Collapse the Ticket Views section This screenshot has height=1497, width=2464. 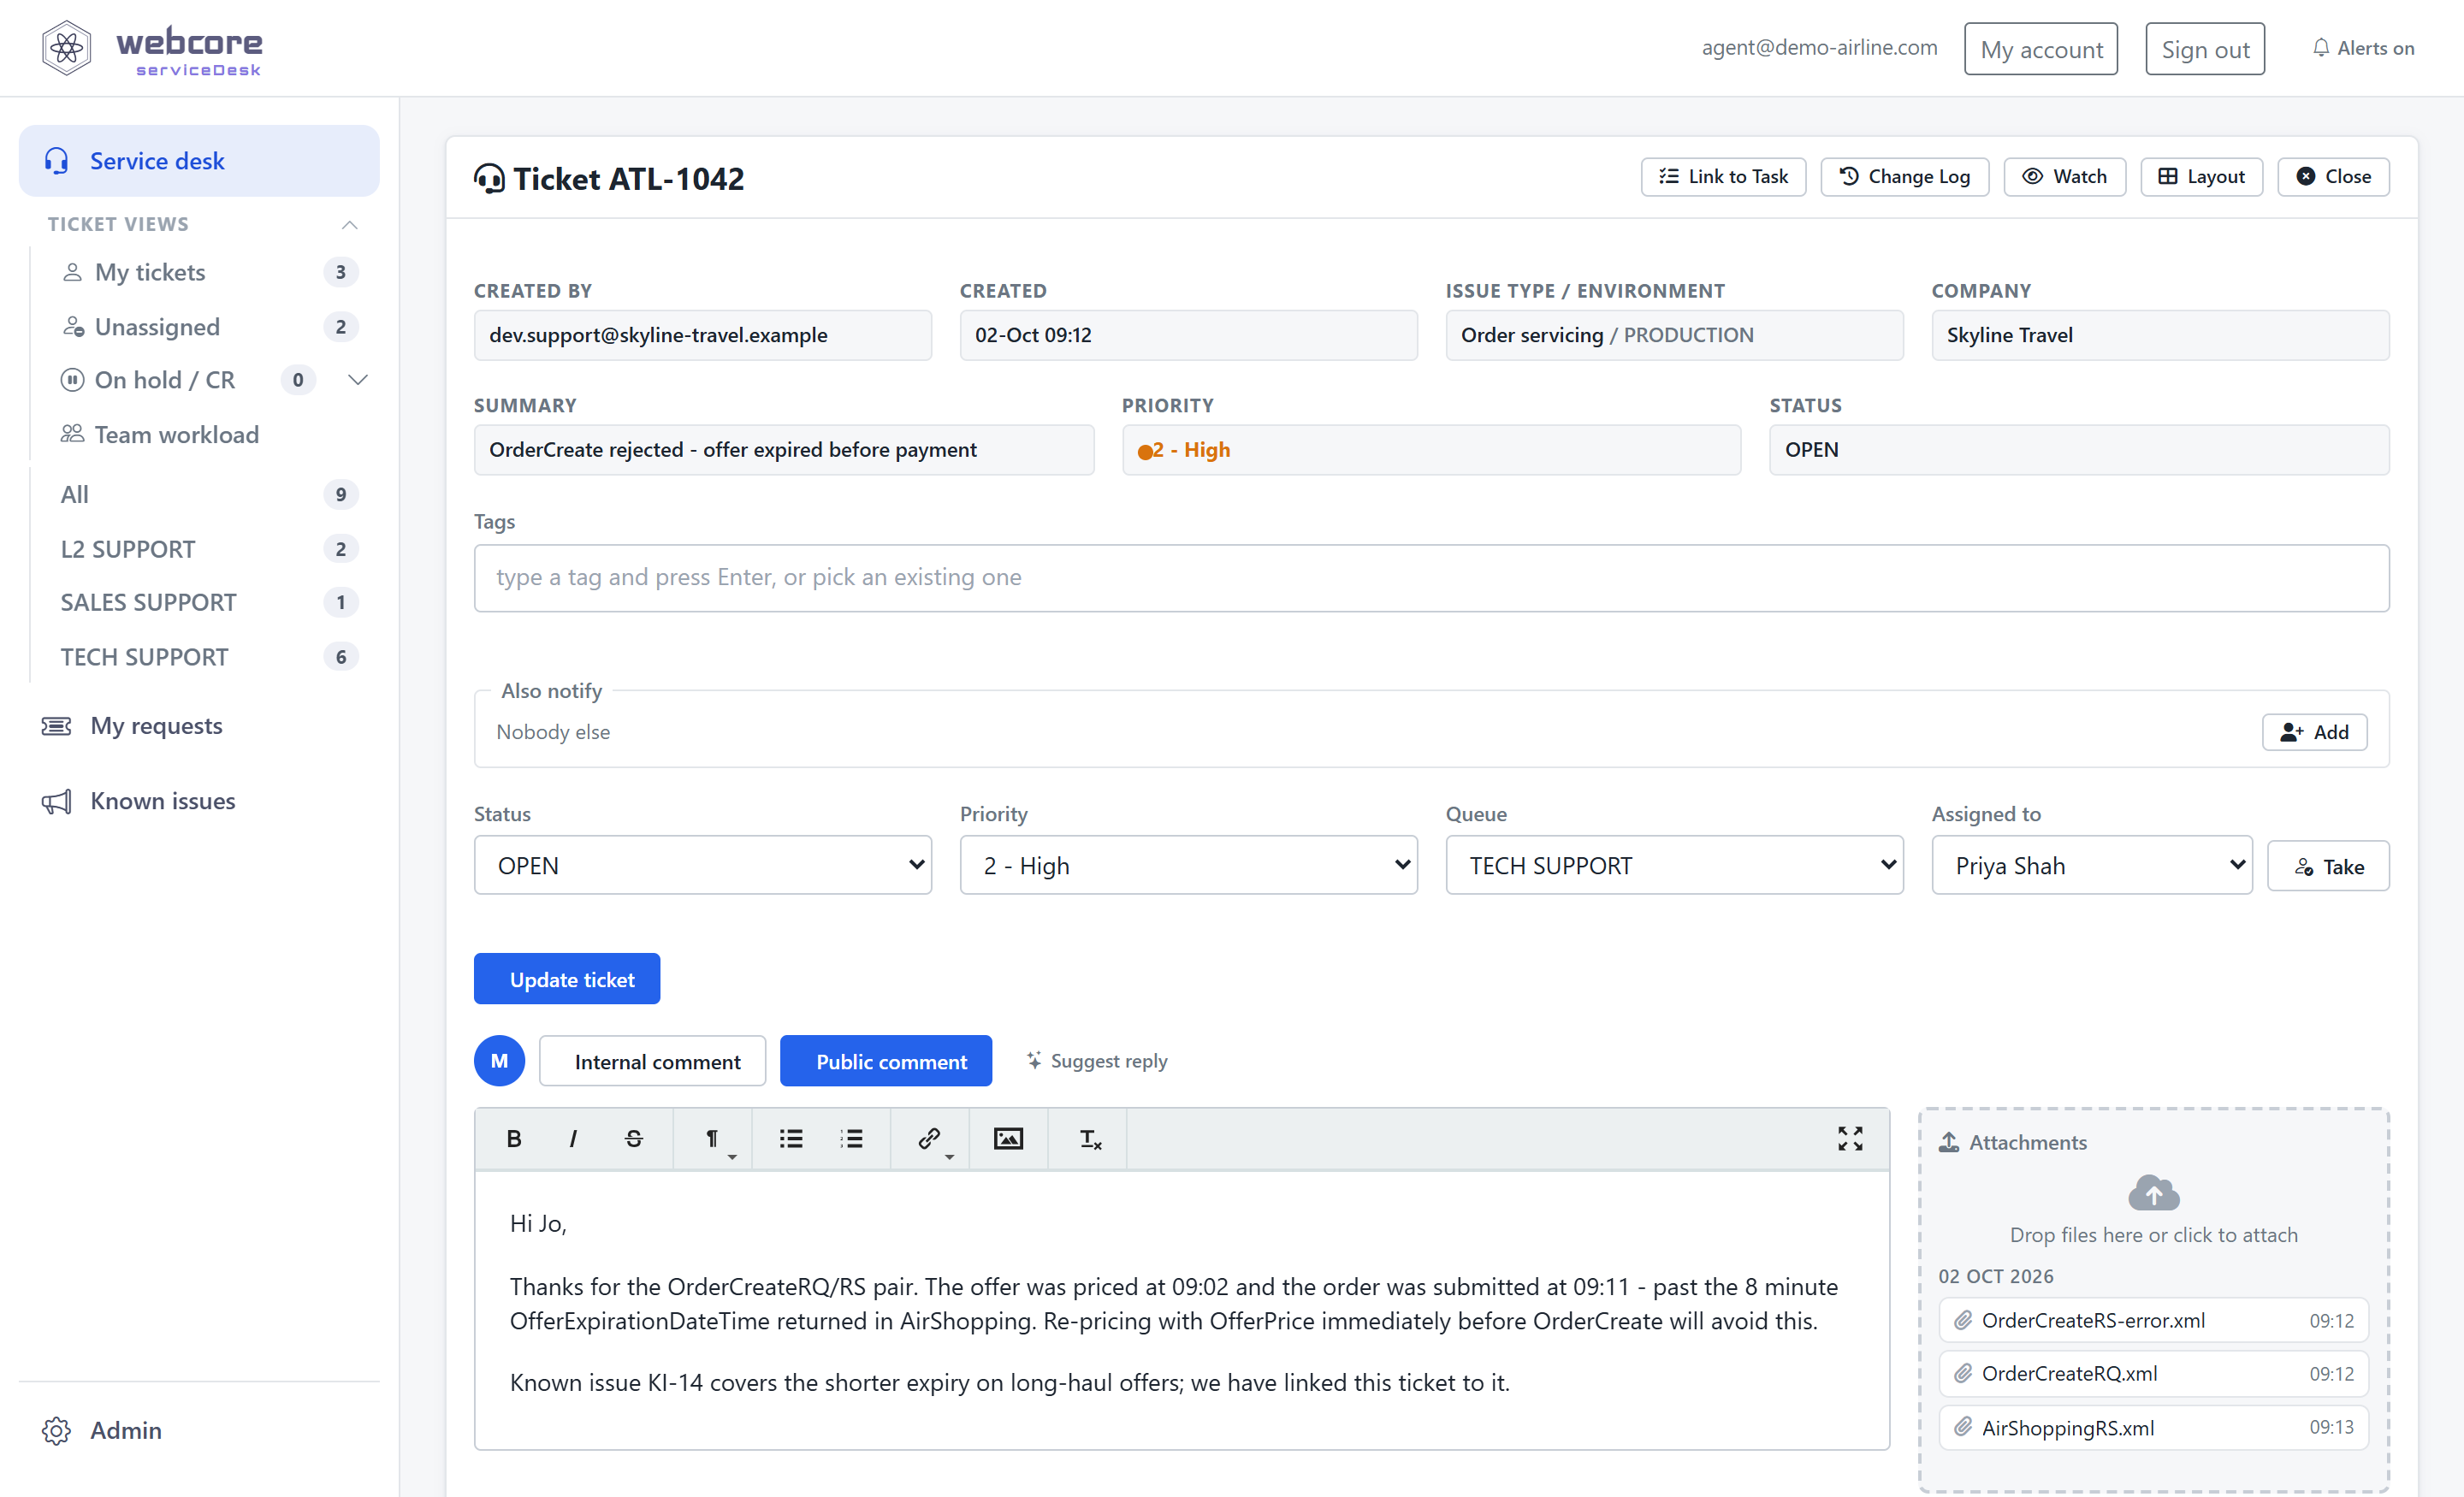(x=349, y=224)
